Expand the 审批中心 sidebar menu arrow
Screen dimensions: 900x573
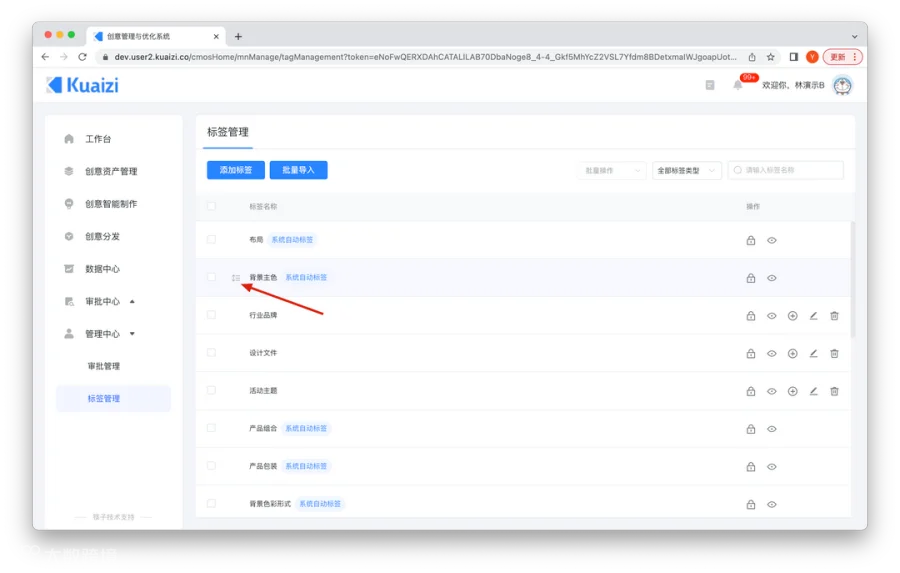click(x=133, y=301)
